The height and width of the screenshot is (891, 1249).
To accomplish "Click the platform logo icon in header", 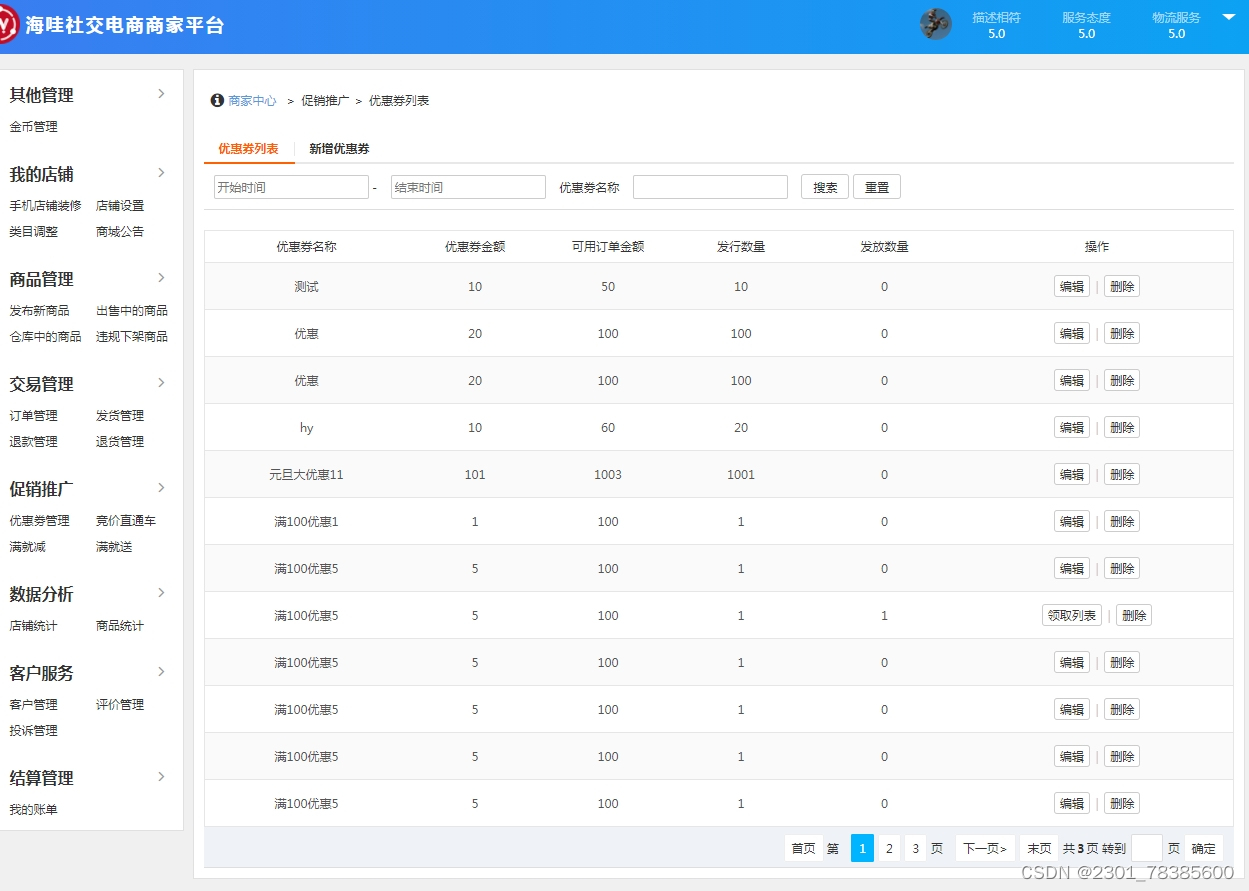I will click(x=6, y=24).
